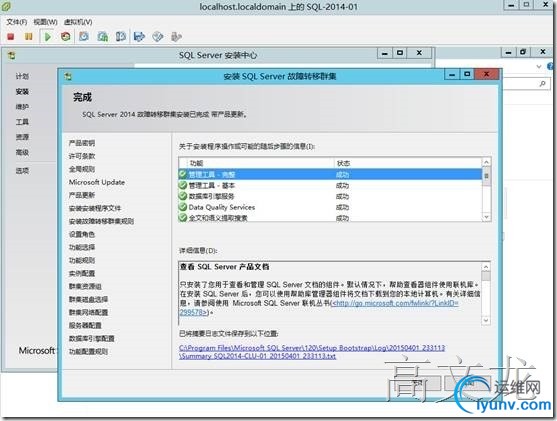
Task: Click the green check beside Data Quality Services
Action: point(183,207)
